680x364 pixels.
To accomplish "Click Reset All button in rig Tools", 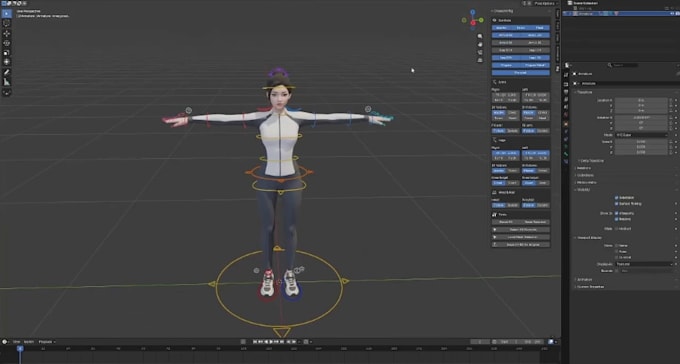I will coord(506,222).
